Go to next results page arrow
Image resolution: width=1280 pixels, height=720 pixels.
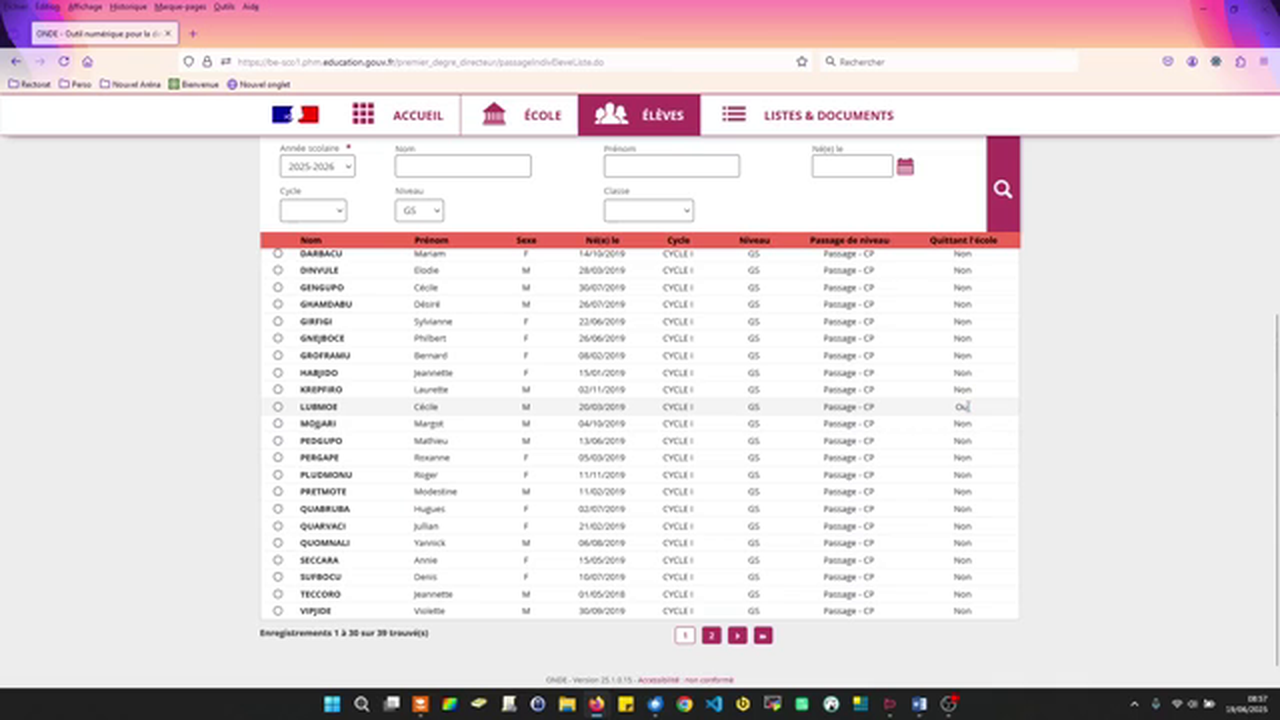pos(737,635)
